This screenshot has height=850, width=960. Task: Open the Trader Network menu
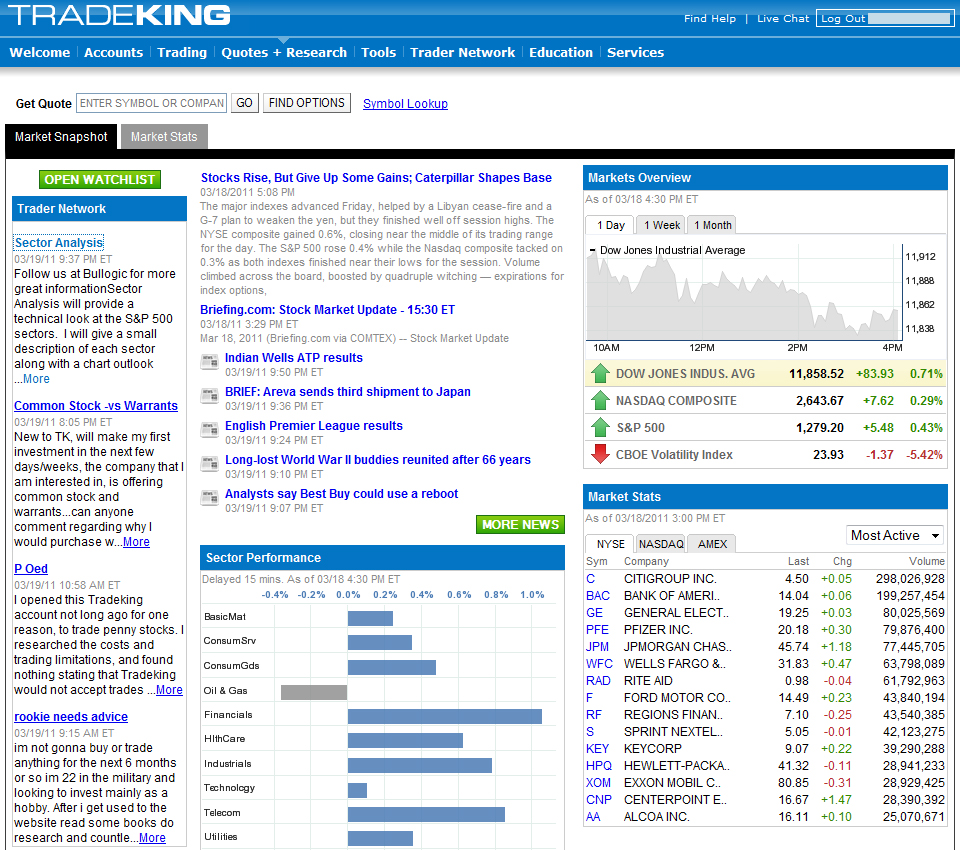pos(462,53)
